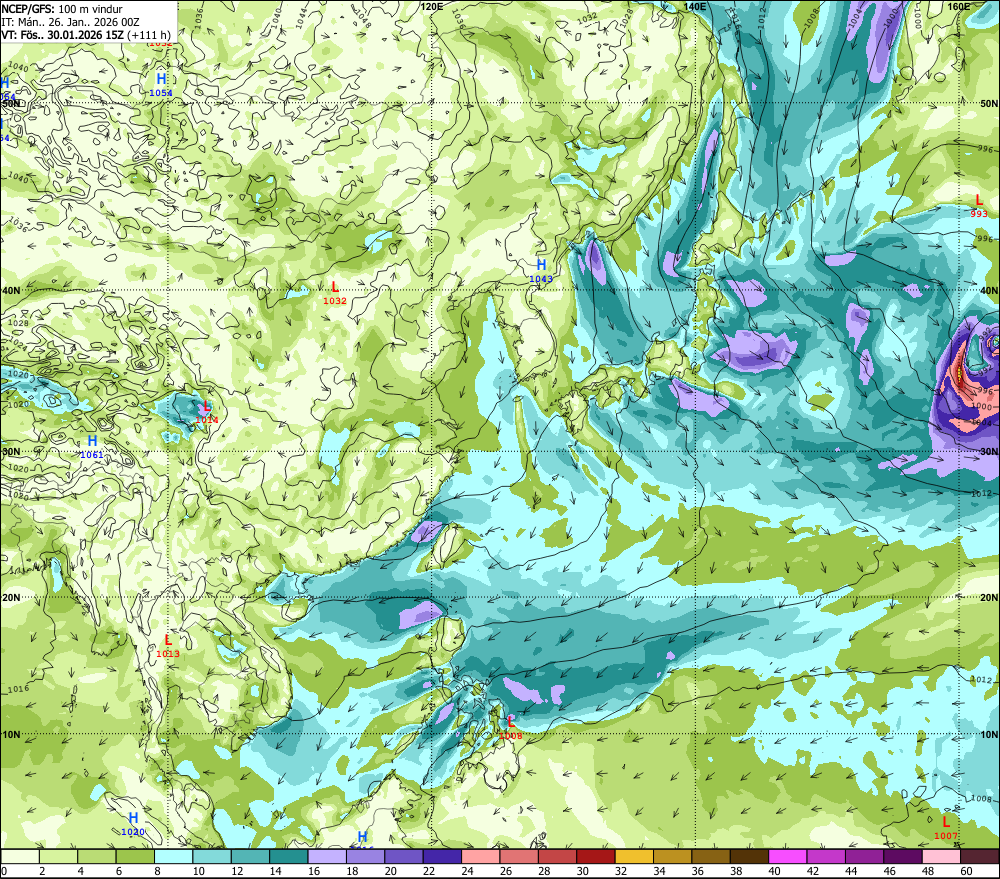Screen dimensions: 1000x879
Task: Click the red L marker above 1014
Action: click(207, 406)
